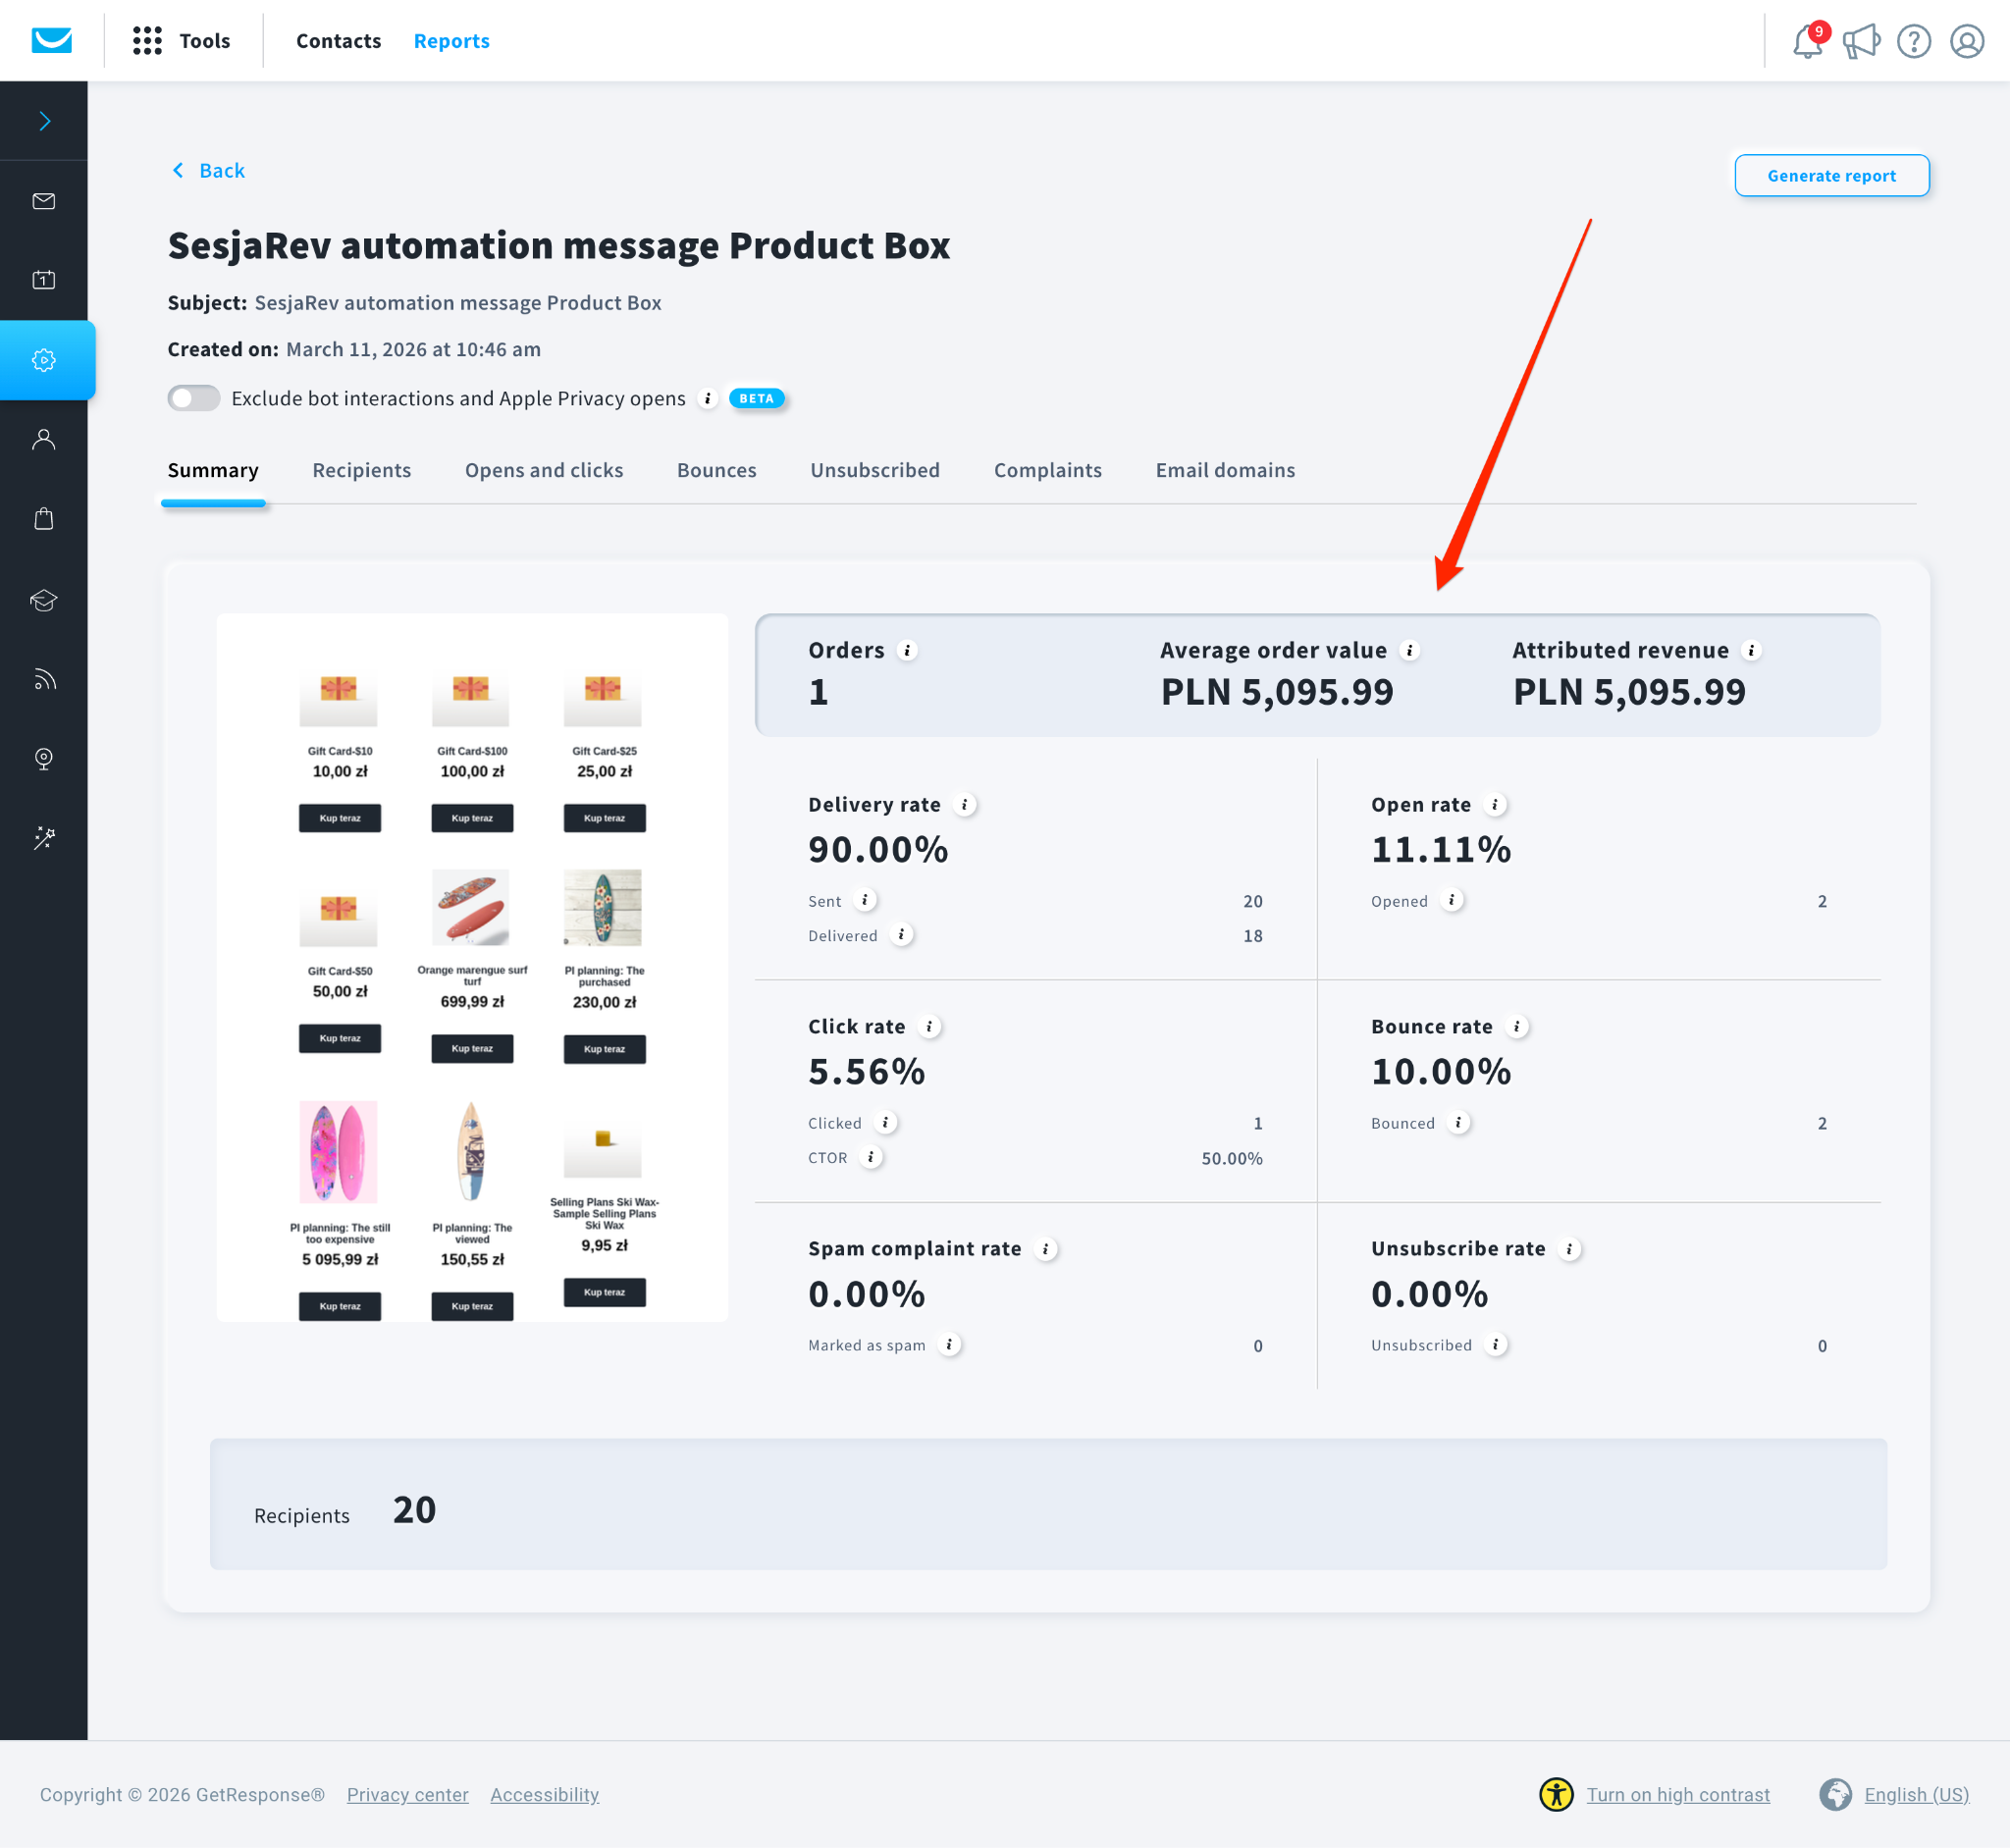Click the Tools menu label
The image size is (2010, 1848).
[x=205, y=41]
